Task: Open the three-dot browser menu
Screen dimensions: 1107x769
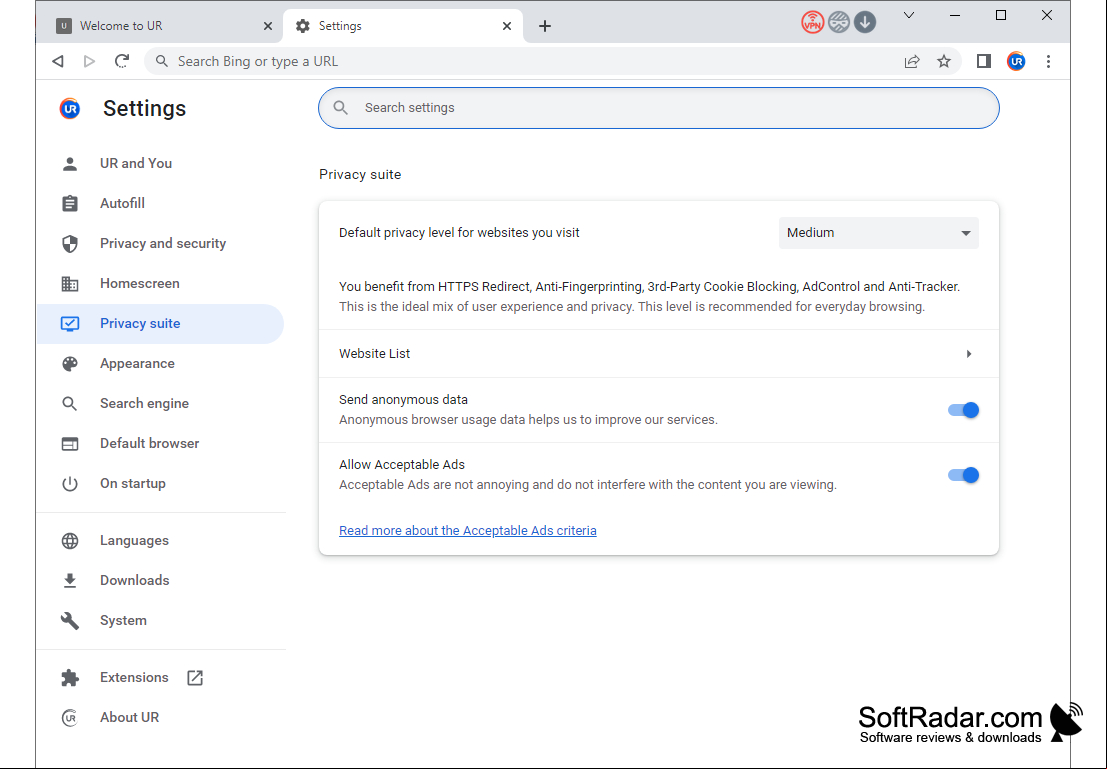Action: (x=1048, y=61)
